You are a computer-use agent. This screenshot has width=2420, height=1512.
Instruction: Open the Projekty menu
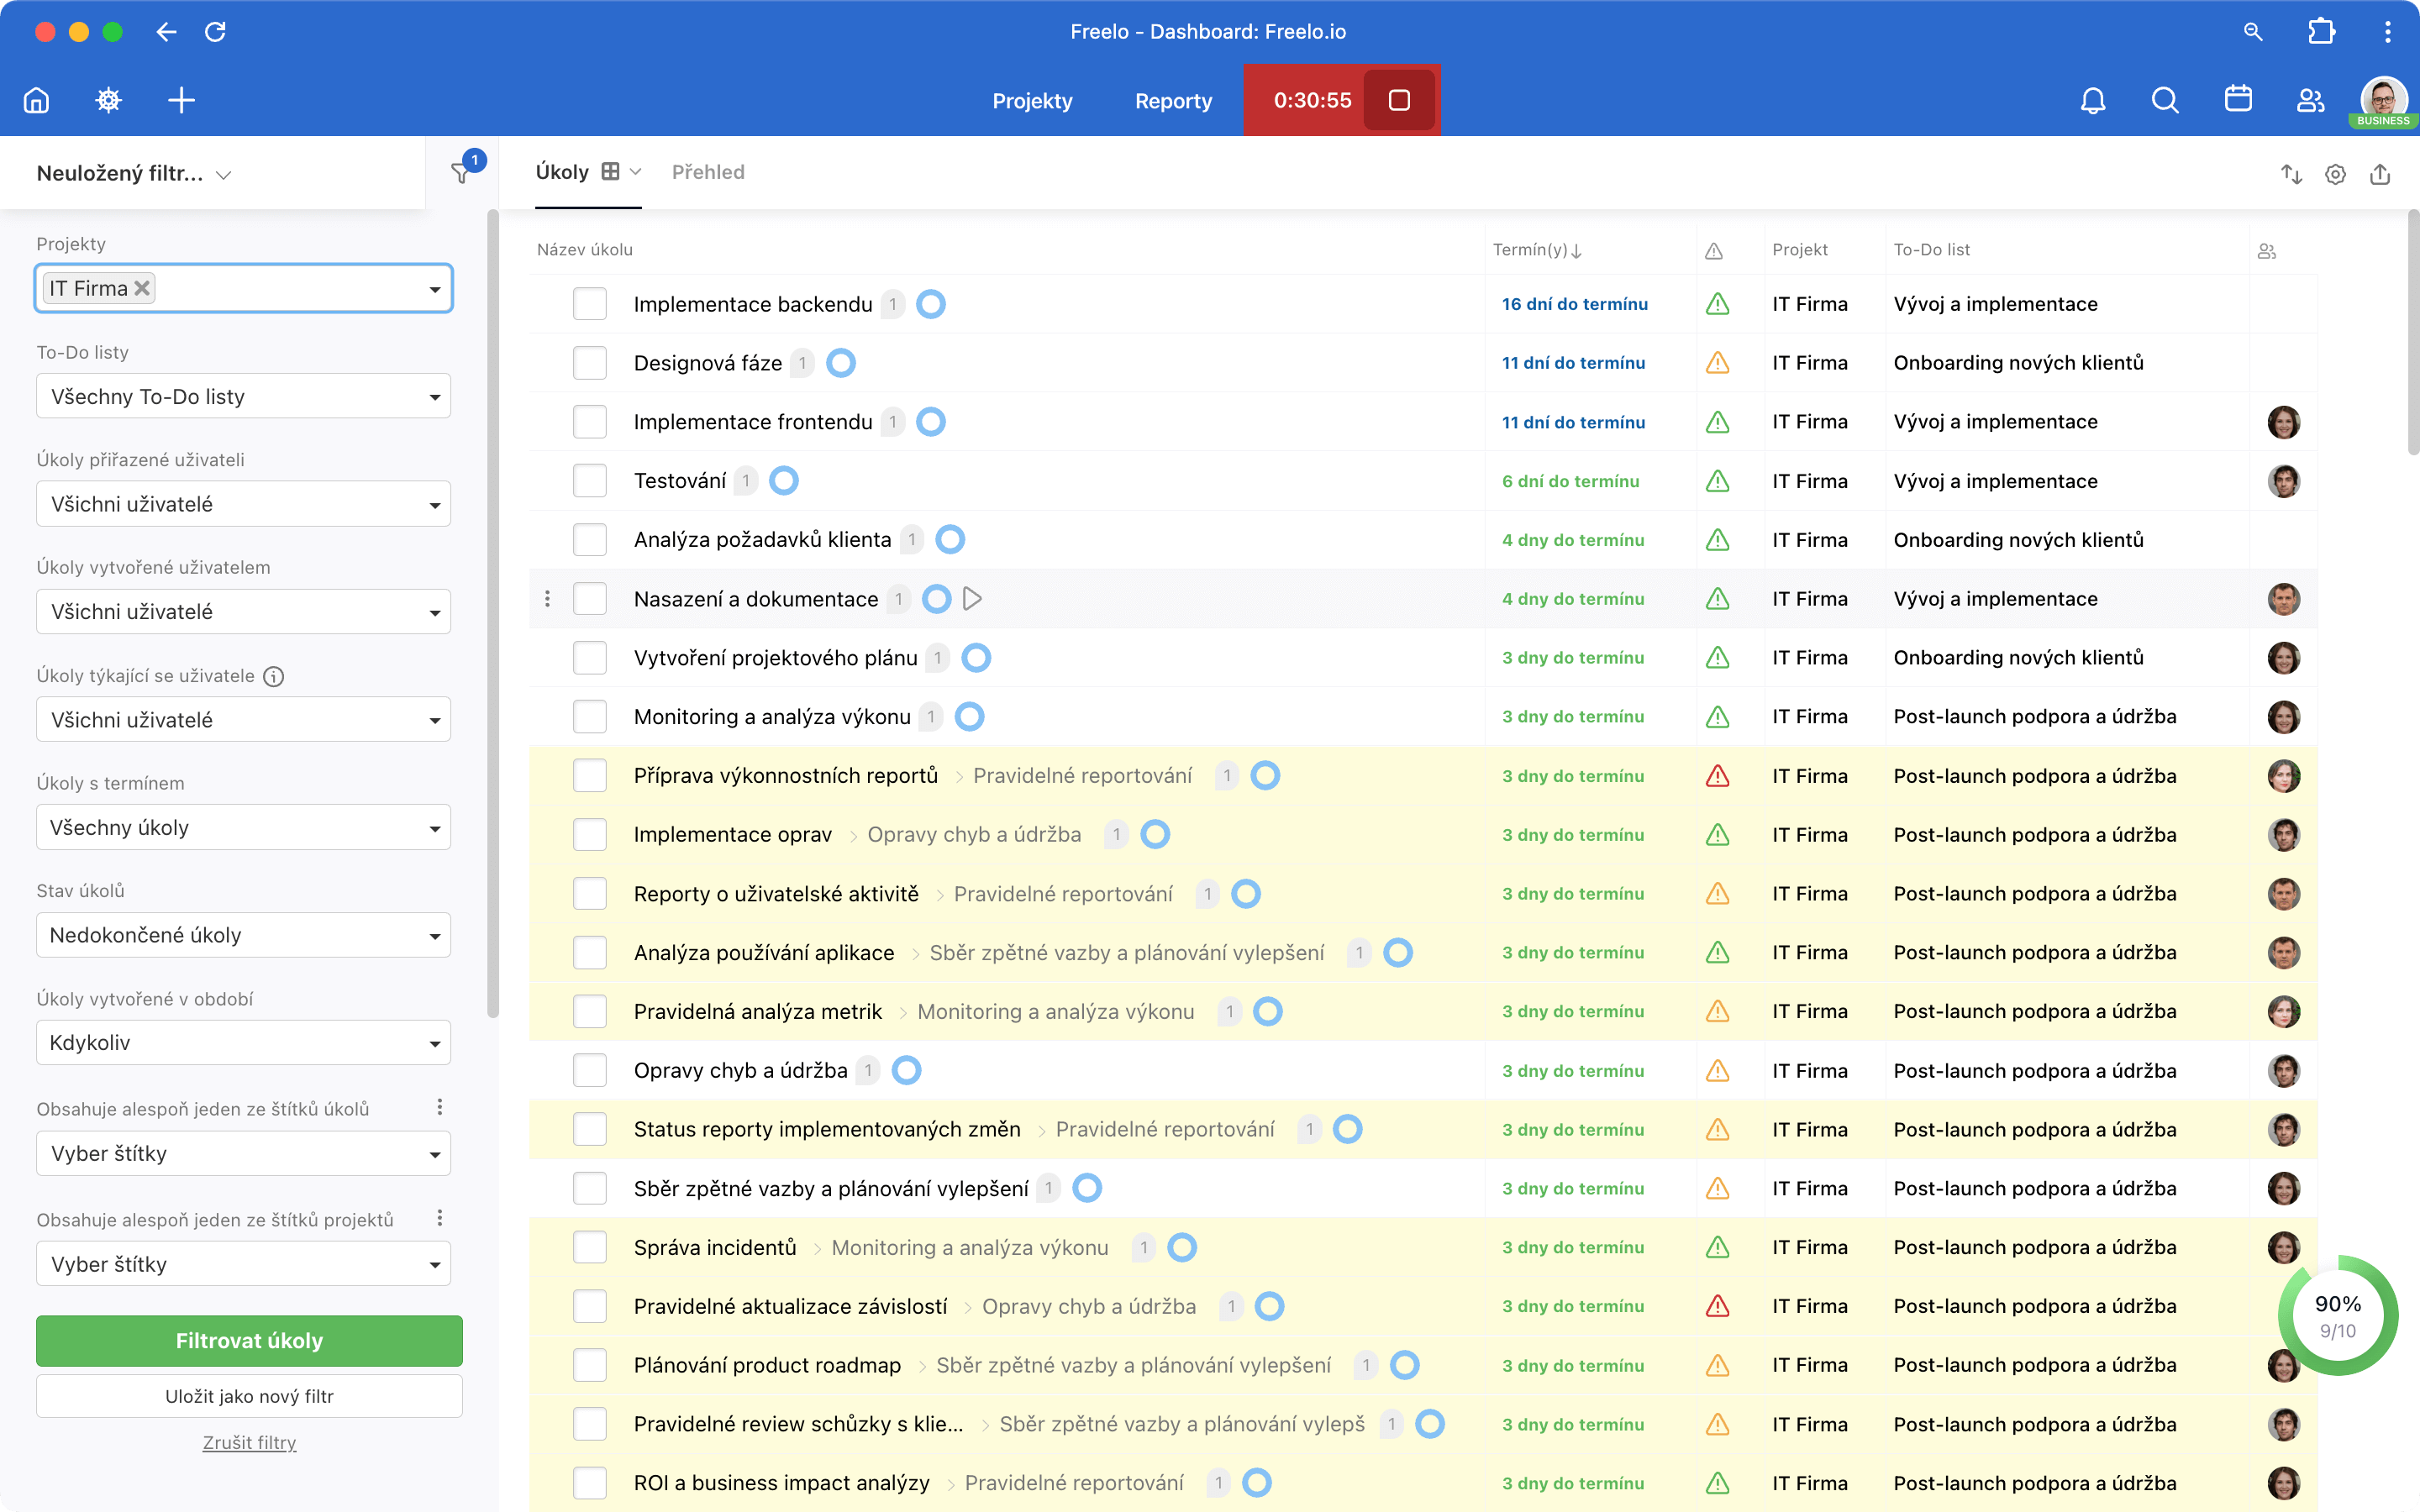pos(1032,101)
